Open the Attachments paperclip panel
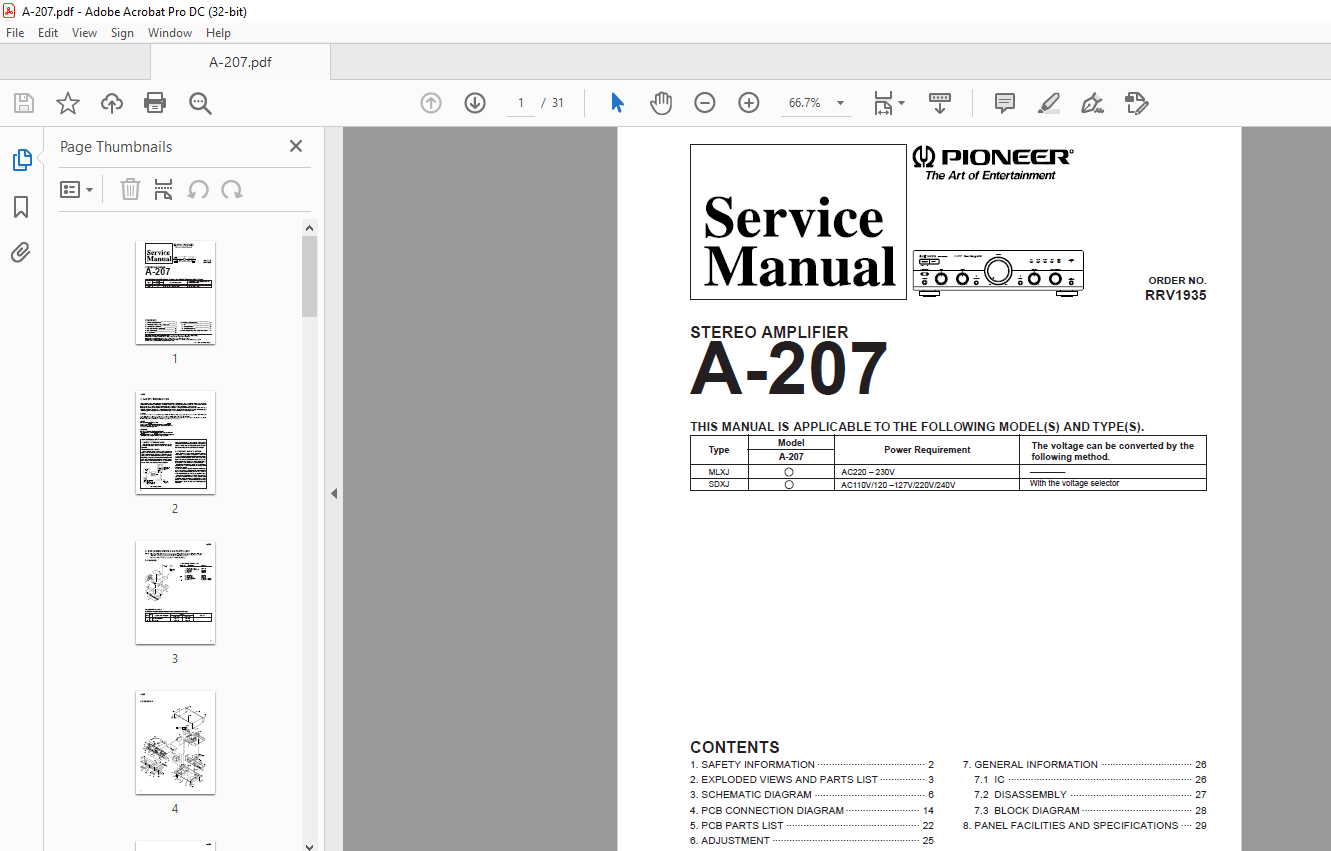 click(x=21, y=253)
